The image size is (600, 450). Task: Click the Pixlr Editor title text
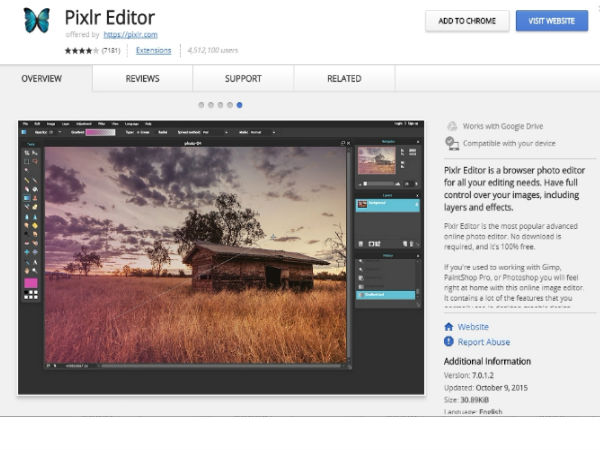pyautogui.click(x=109, y=18)
